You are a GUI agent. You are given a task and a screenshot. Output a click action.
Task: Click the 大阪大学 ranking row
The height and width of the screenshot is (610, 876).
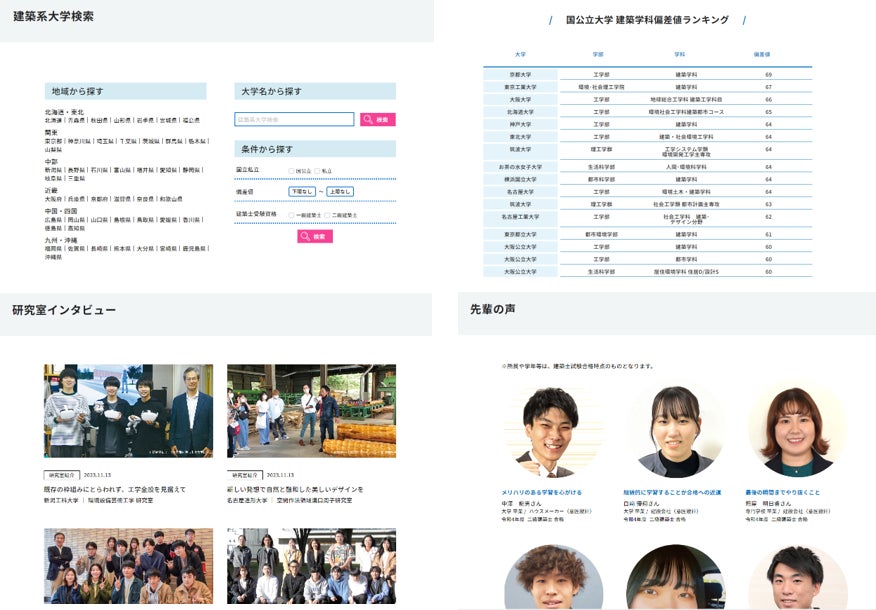pyautogui.click(x=648, y=99)
